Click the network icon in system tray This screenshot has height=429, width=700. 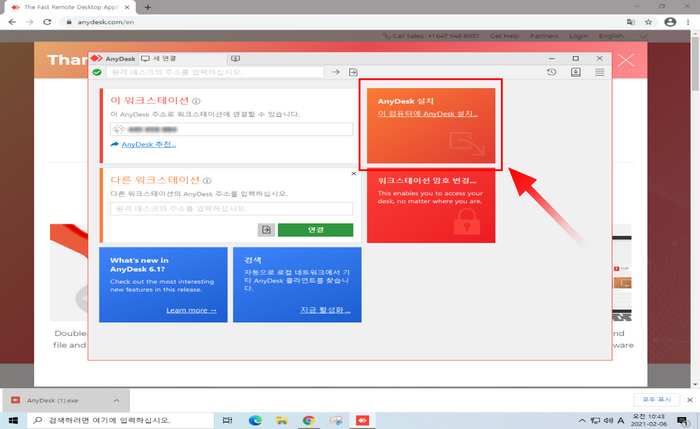pyautogui.click(x=595, y=421)
